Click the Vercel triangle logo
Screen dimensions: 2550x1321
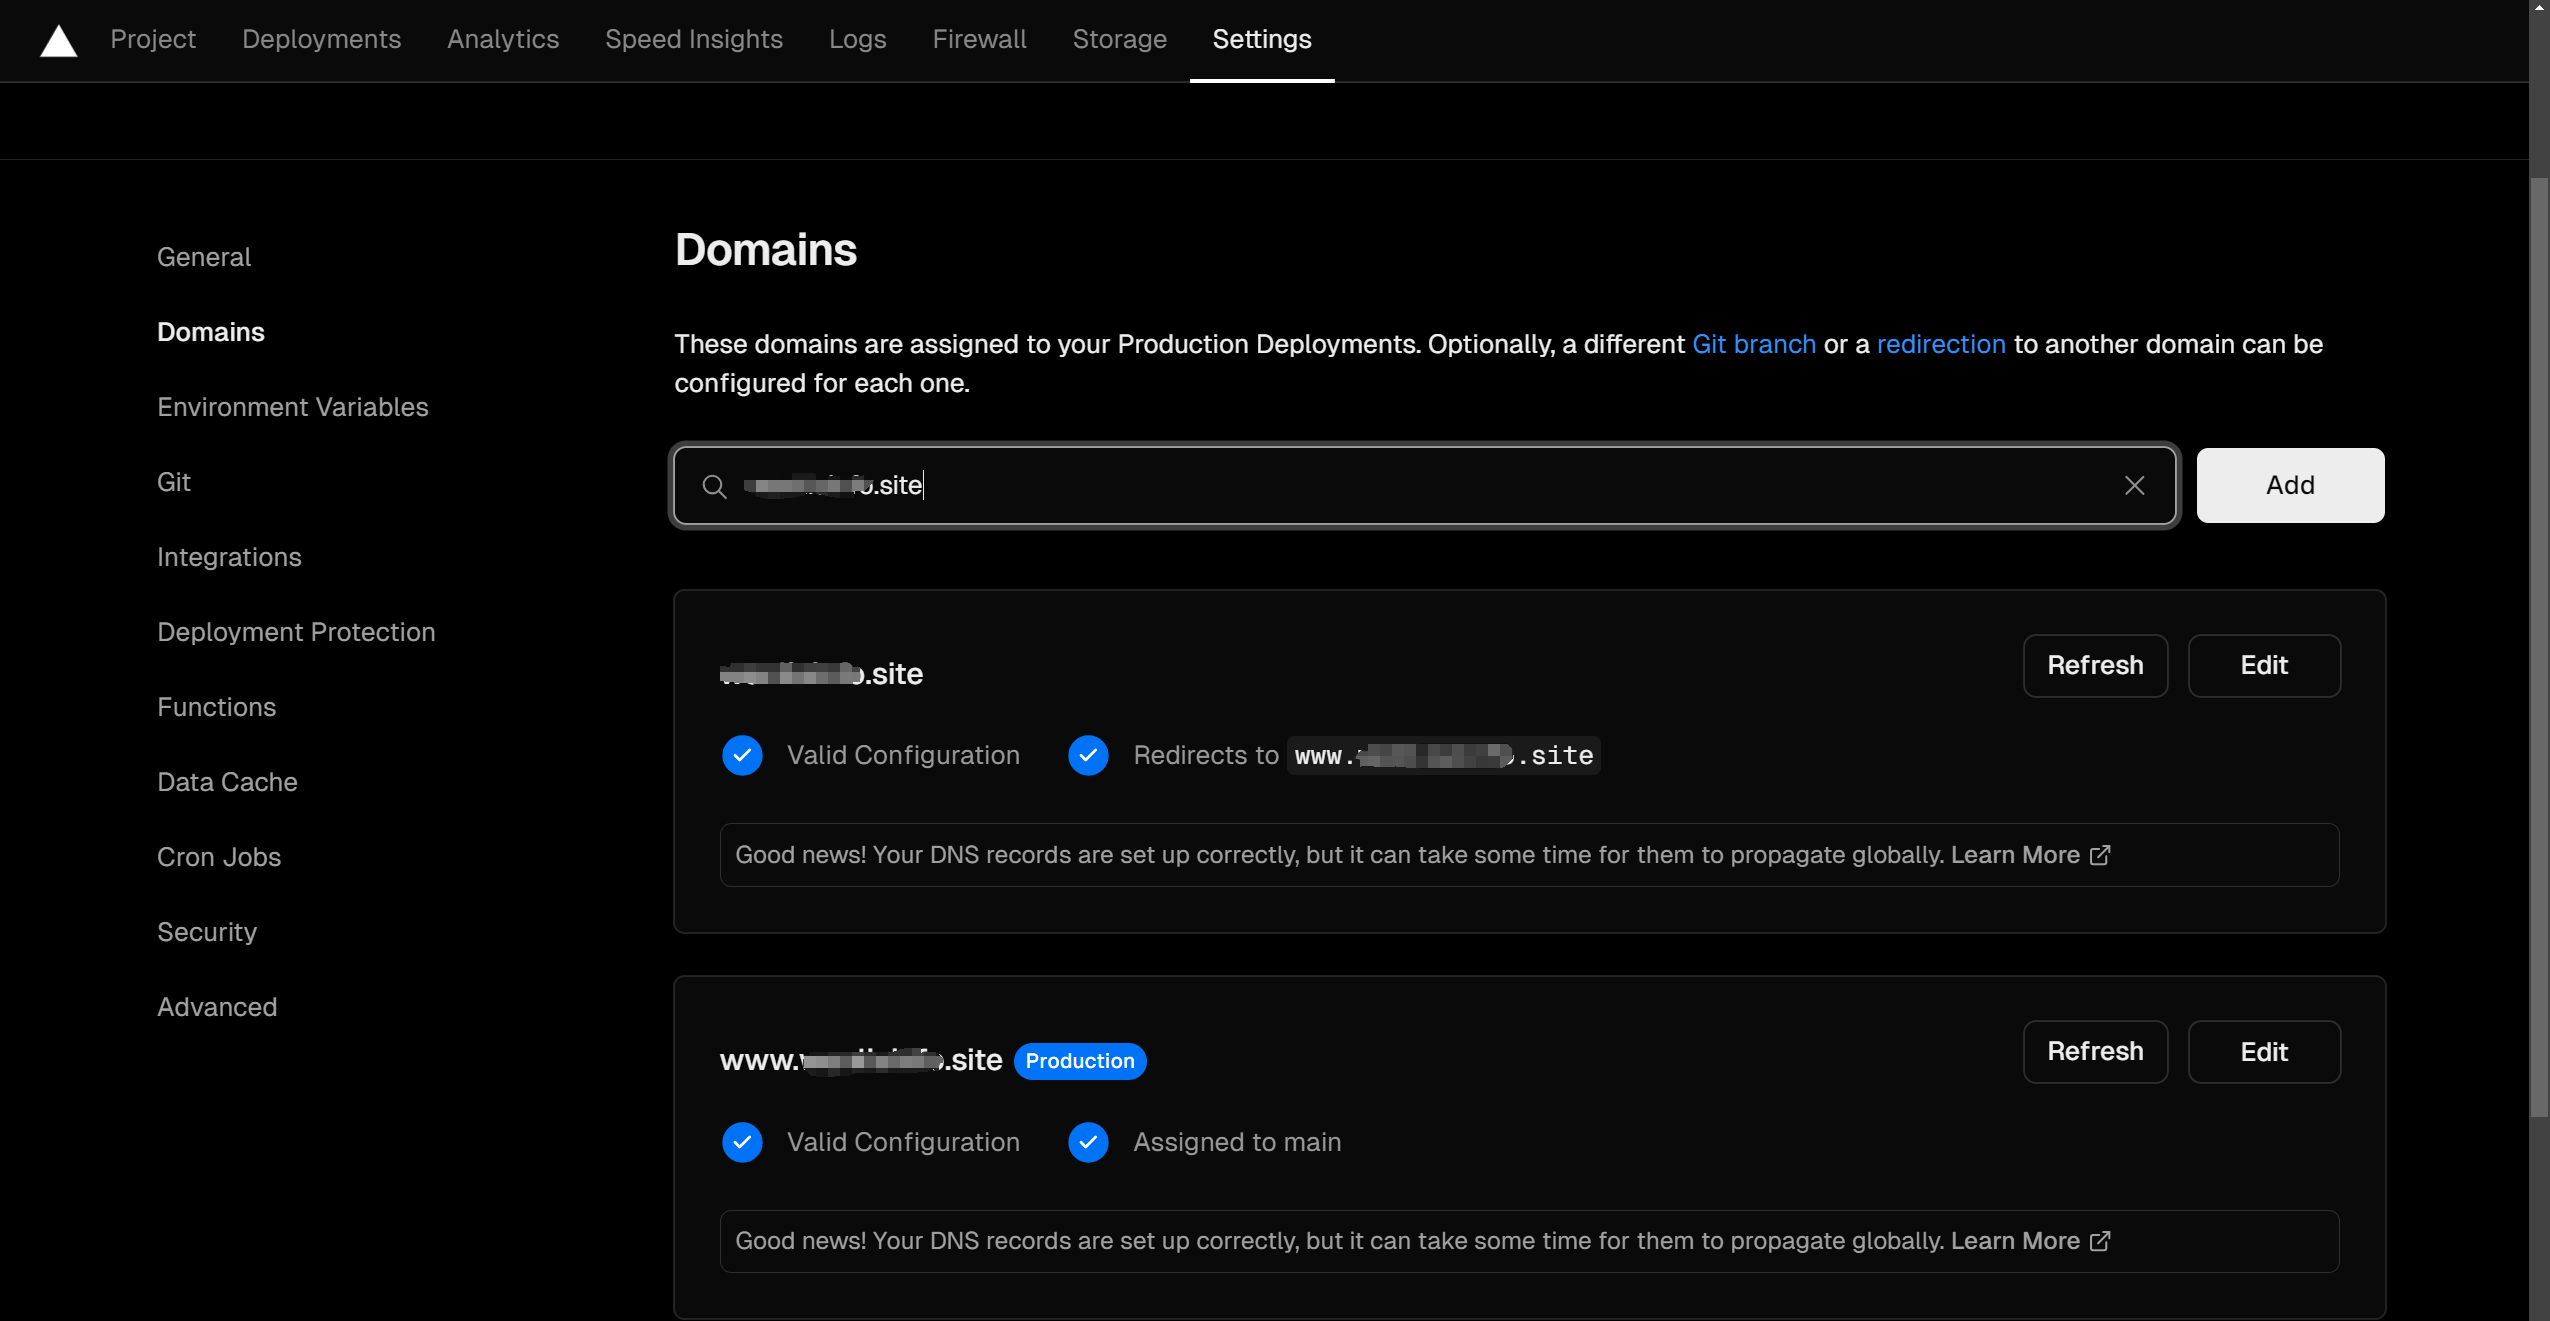pos(58,41)
